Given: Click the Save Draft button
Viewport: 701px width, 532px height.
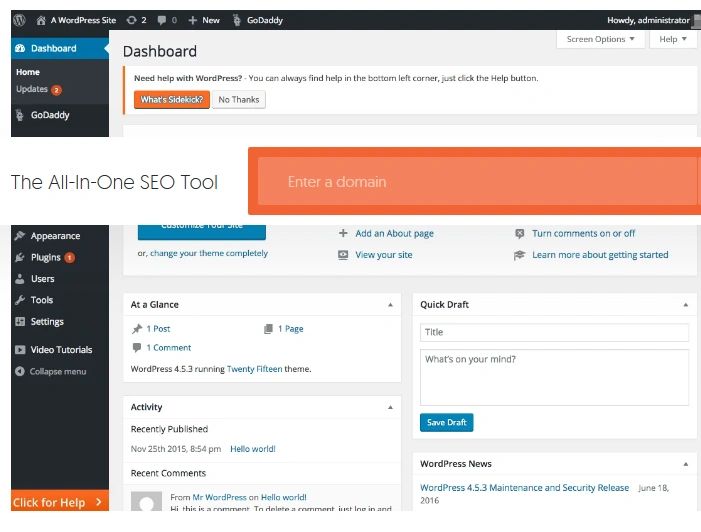Looking at the screenshot, I should (x=446, y=422).
